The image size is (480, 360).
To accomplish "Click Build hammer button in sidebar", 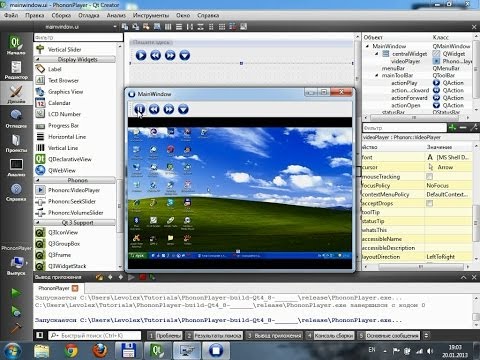I will click(15, 328).
